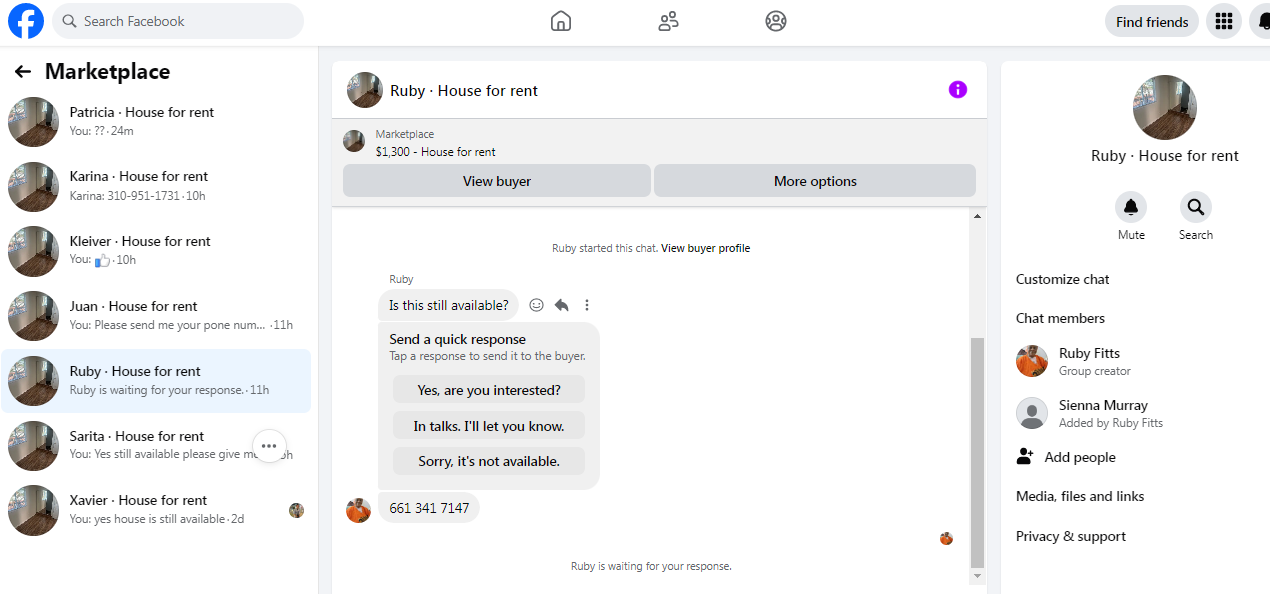The height and width of the screenshot is (594, 1270).
Task: React with the emoji icon on message
Action: [x=537, y=305]
